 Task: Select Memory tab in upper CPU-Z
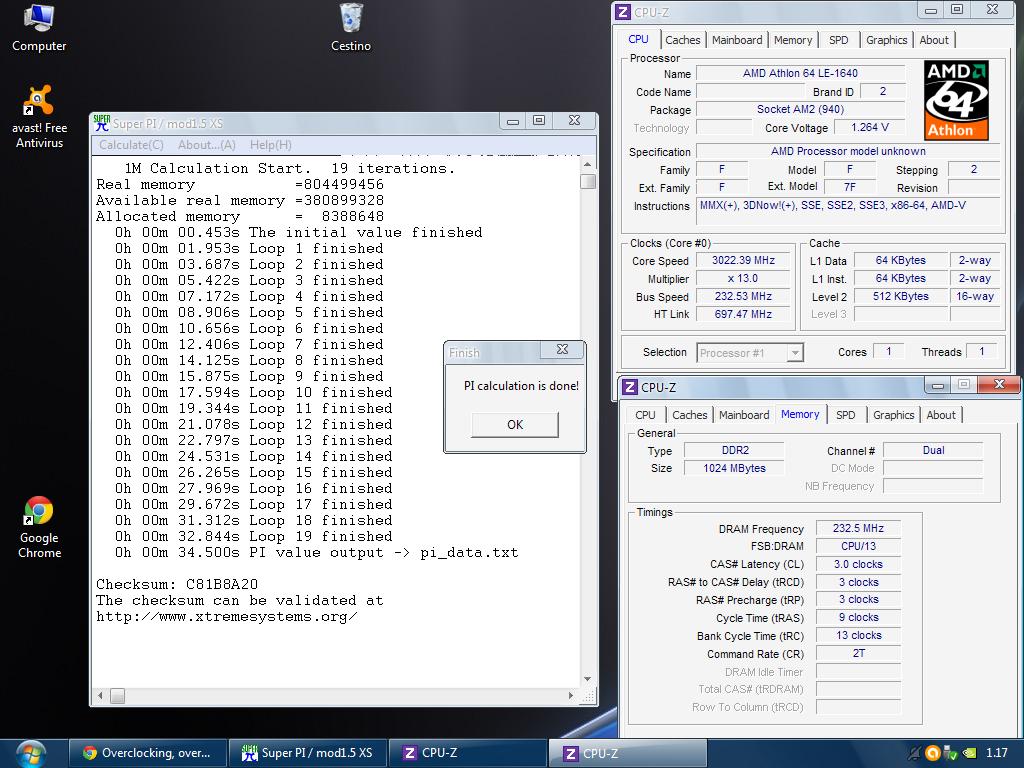click(793, 40)
